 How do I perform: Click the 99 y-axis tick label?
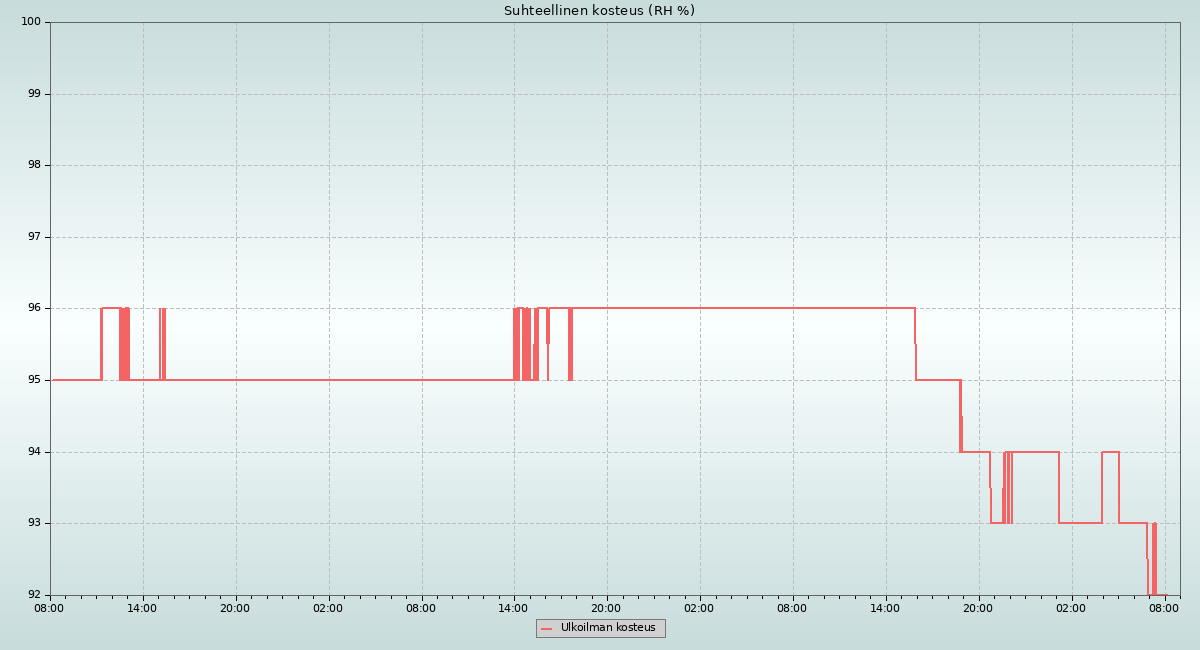pos(33,94)
